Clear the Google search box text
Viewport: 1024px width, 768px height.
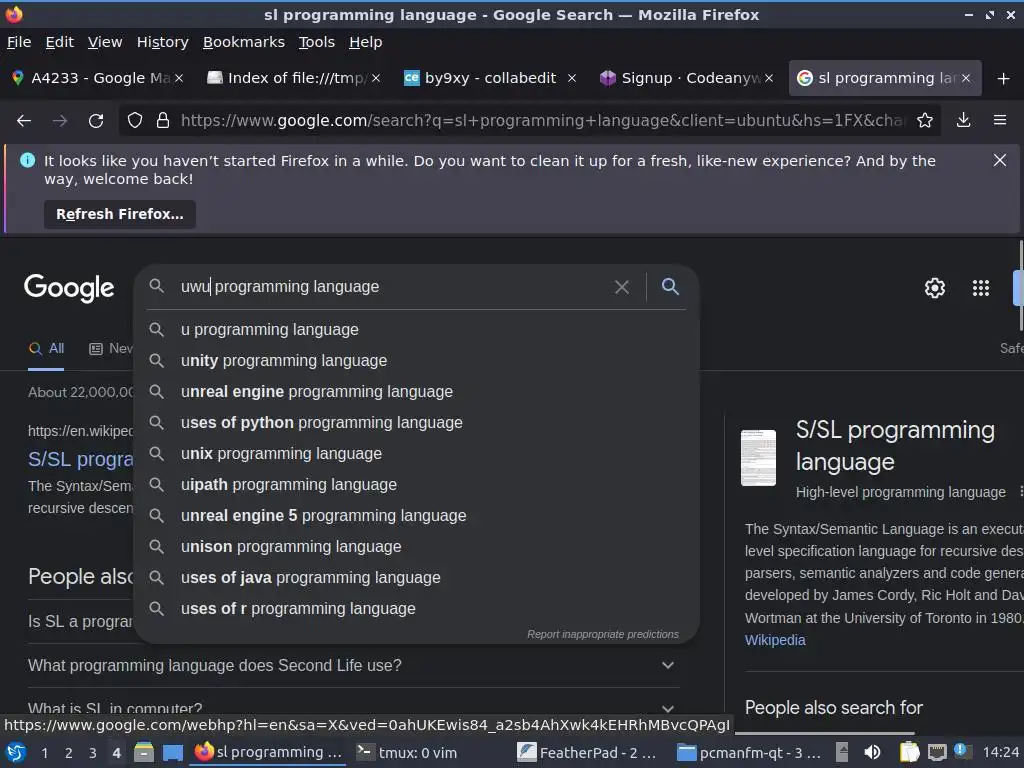tap(622, 287)
